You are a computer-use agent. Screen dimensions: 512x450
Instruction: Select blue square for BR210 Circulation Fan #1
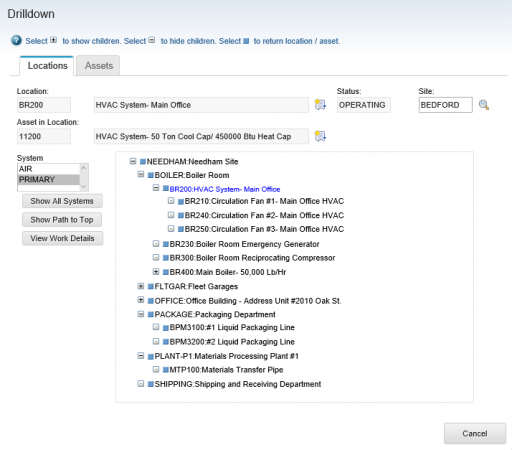(x=181, y=201)
